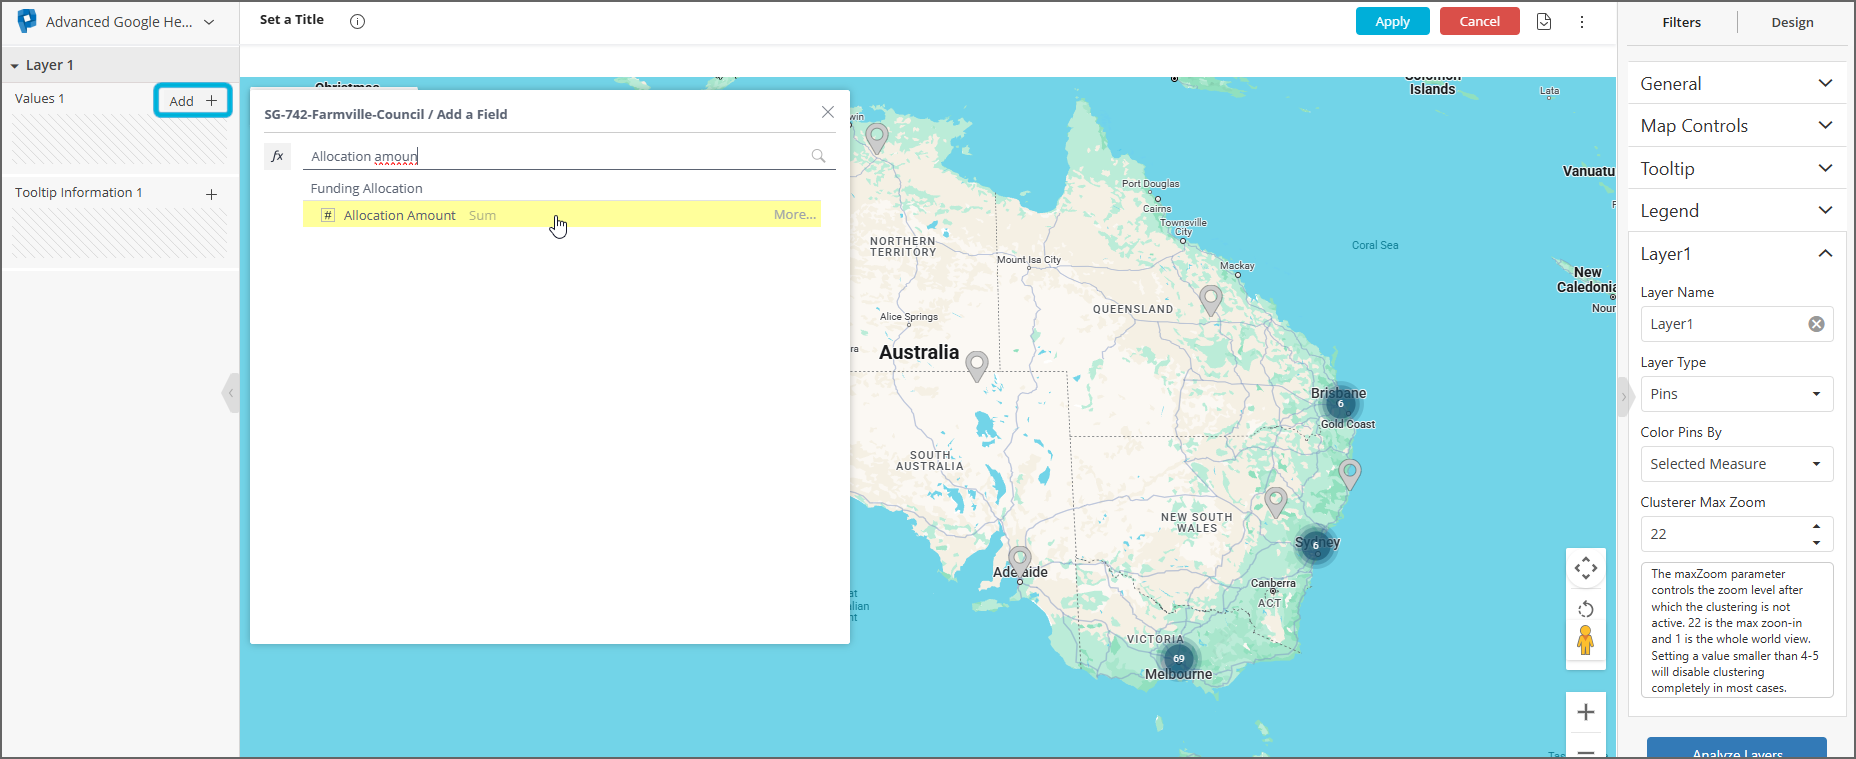This screenshot has height=759, width=1856.
Task: Click the document icon next to Cancel
Action: 1543,21
